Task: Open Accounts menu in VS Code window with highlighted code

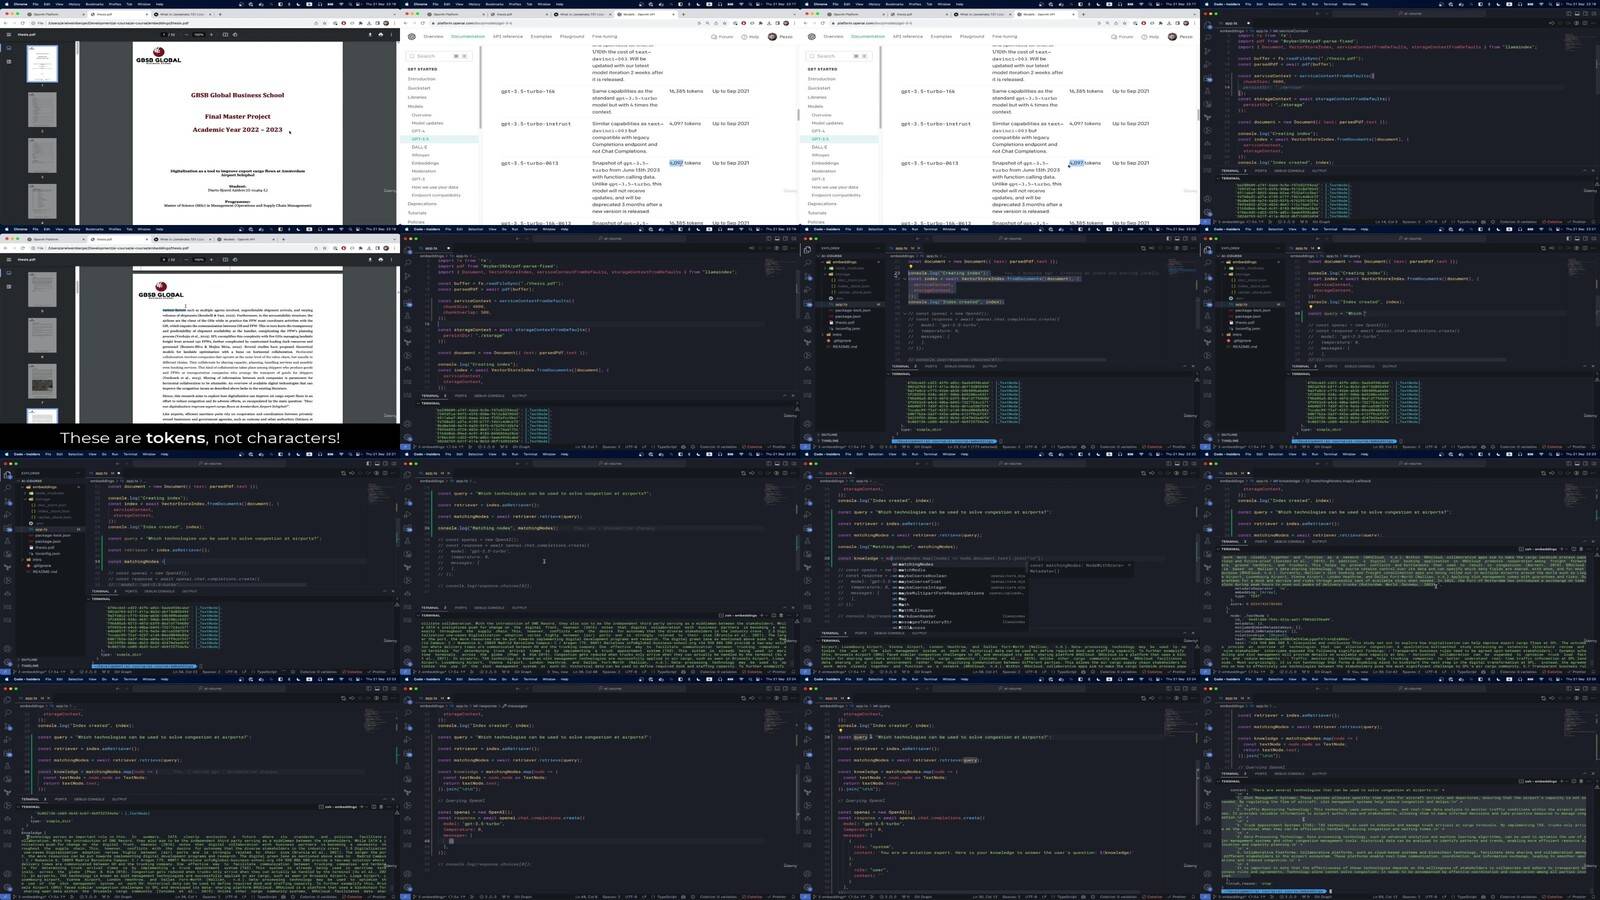Action: (x=807, y=425)
